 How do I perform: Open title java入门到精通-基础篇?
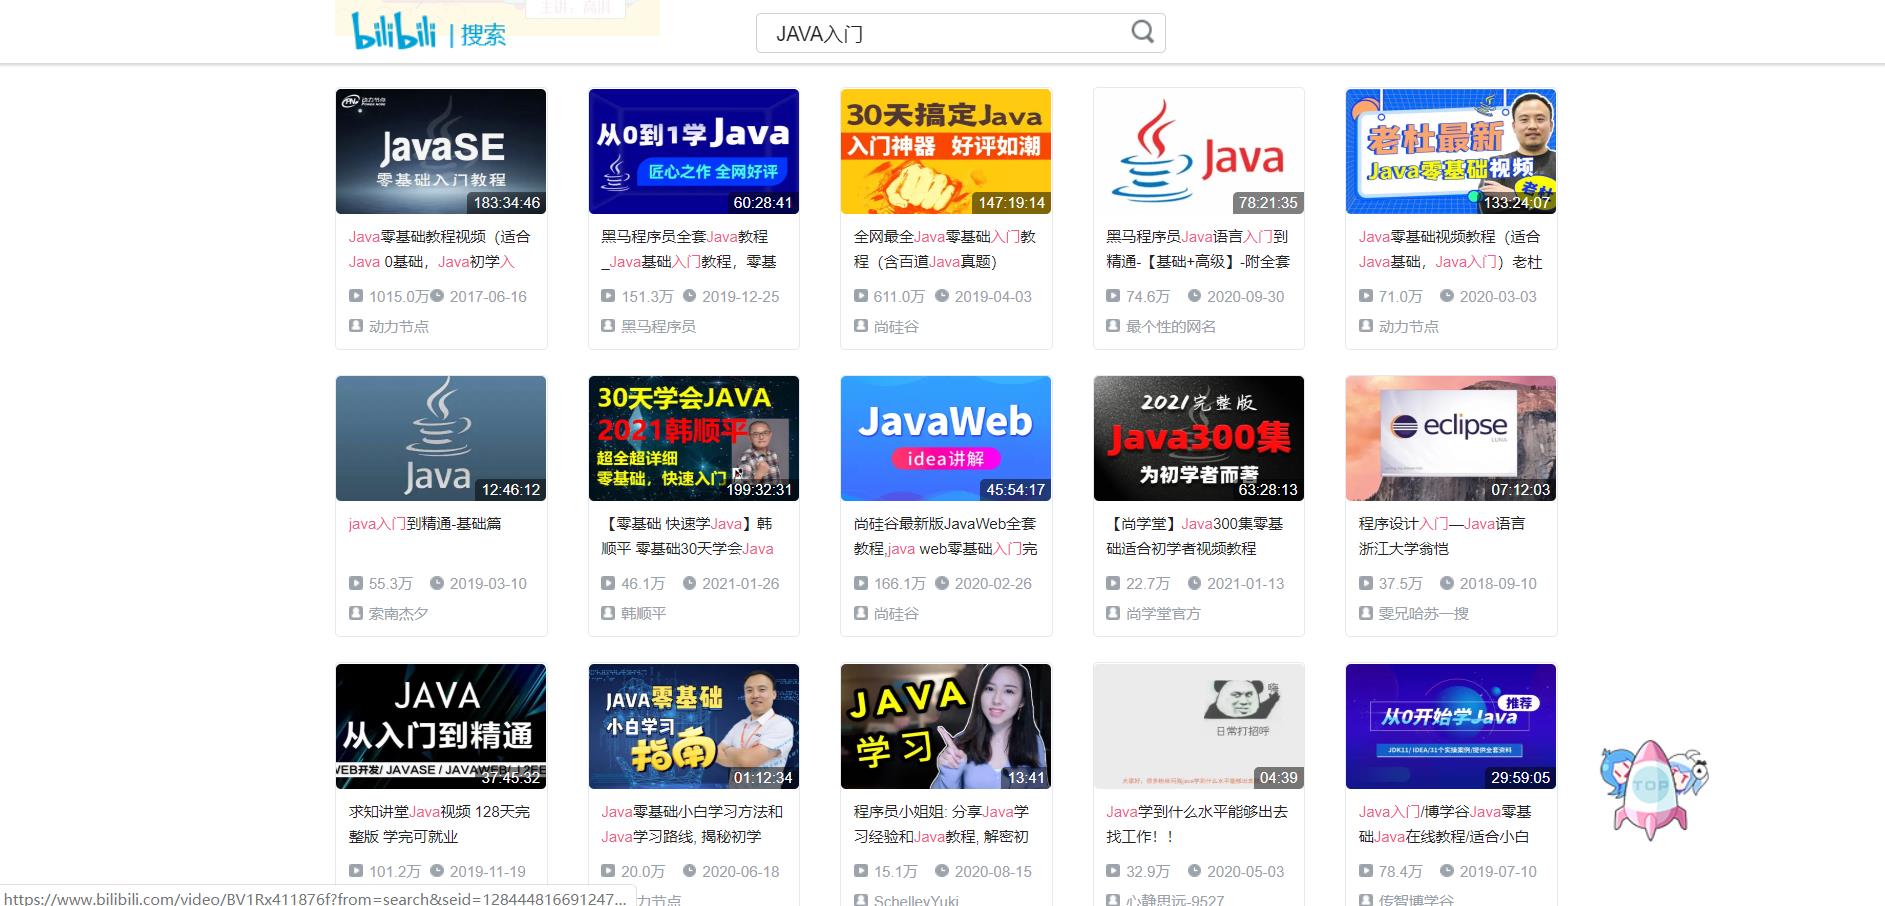point(425,524)
